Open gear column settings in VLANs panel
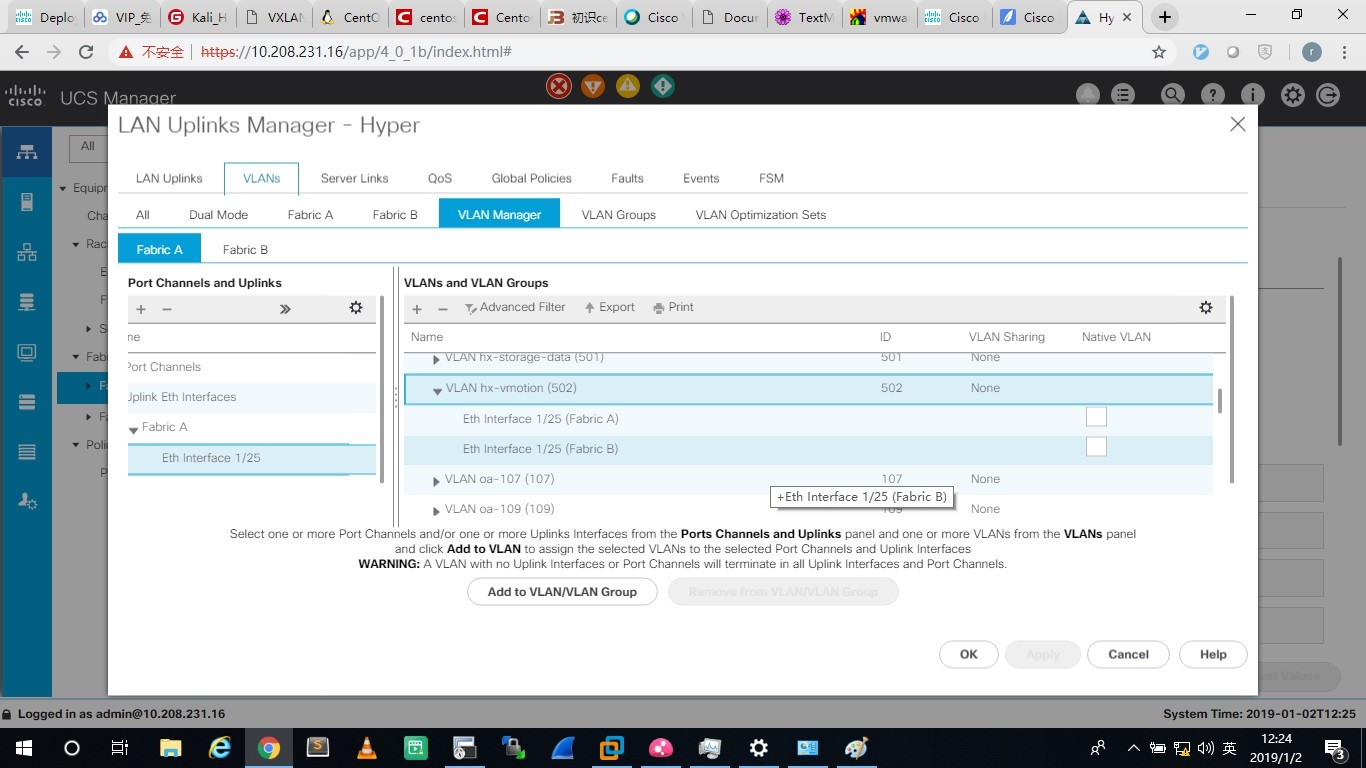This screenshot has height=768, width=1366. click(x=1206, y=308)
